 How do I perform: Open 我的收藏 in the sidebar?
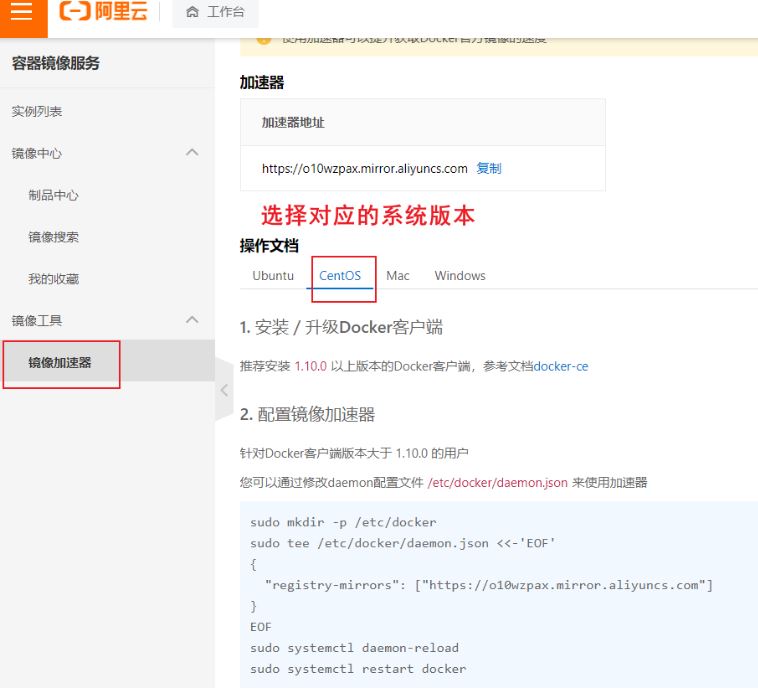pos(53,279)
